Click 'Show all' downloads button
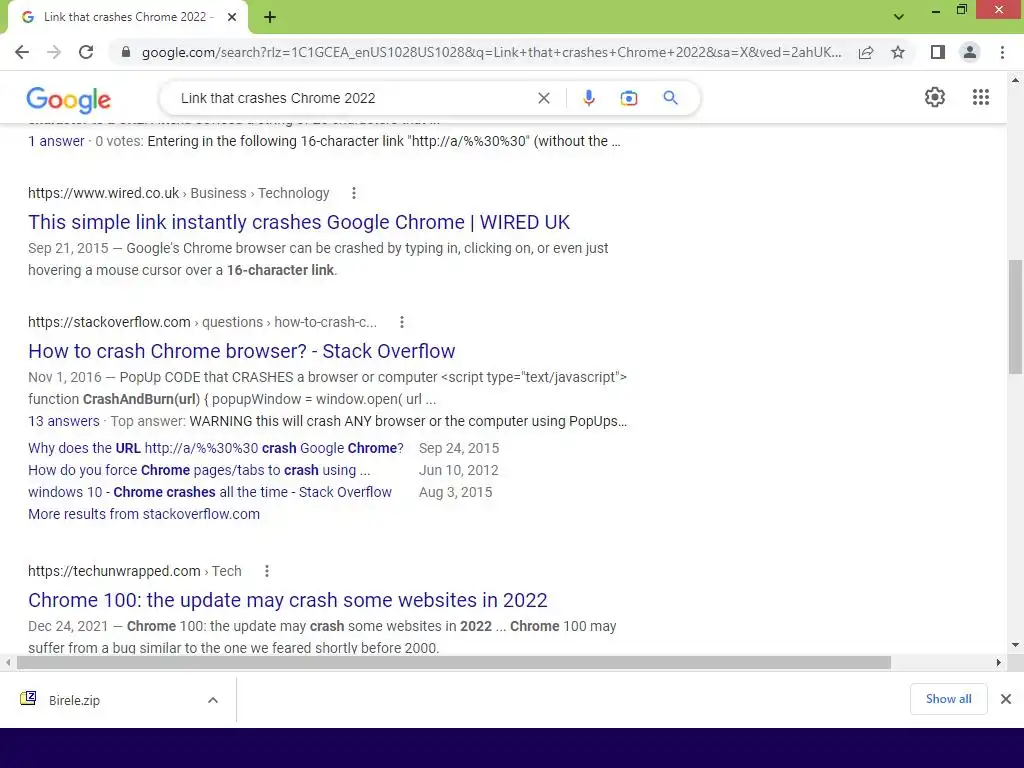The width and height of the screenshot is (1024, 768). [948, 699]
